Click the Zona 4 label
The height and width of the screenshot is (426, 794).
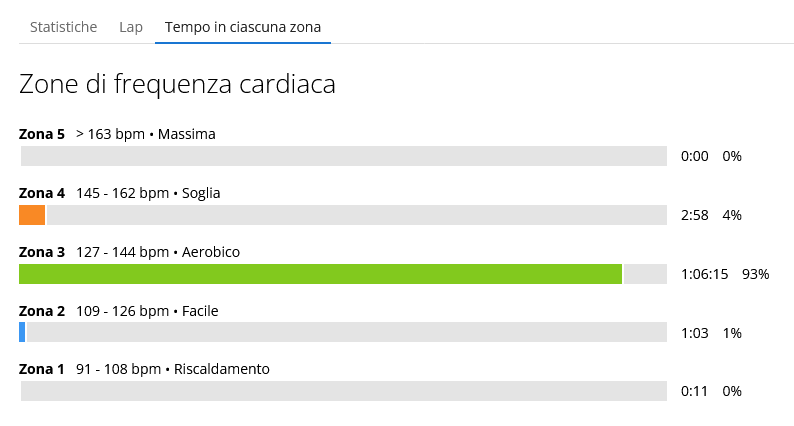(42, 193)
